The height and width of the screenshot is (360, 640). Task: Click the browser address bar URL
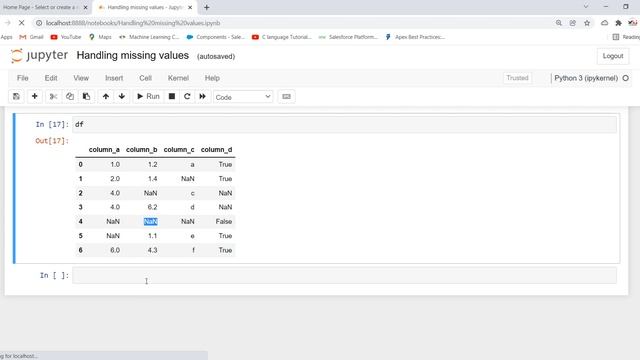tap(133, 23)
